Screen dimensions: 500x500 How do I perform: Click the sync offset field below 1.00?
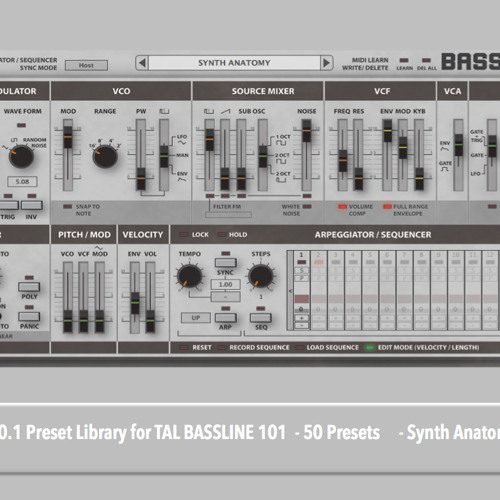[226, 297]
